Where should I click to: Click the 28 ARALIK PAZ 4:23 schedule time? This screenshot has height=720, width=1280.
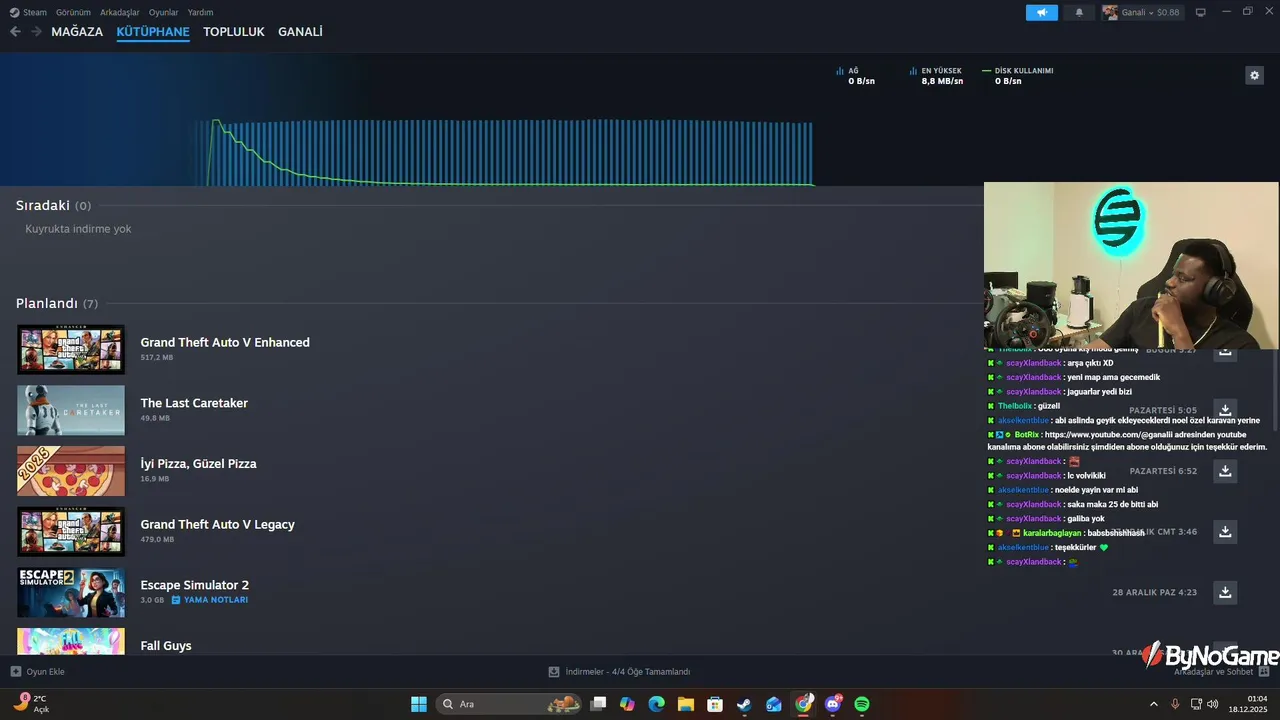click(1154, 593)
